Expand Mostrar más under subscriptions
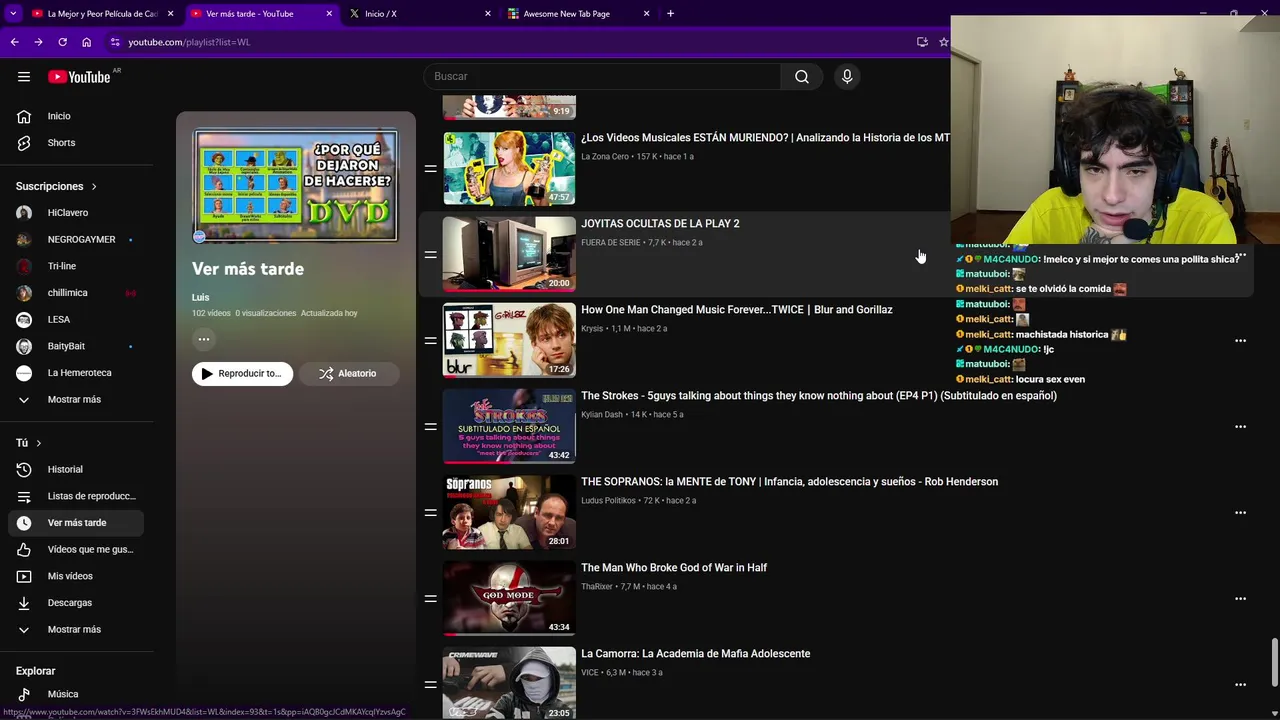 pyautogui.click(x=76, y=400)
